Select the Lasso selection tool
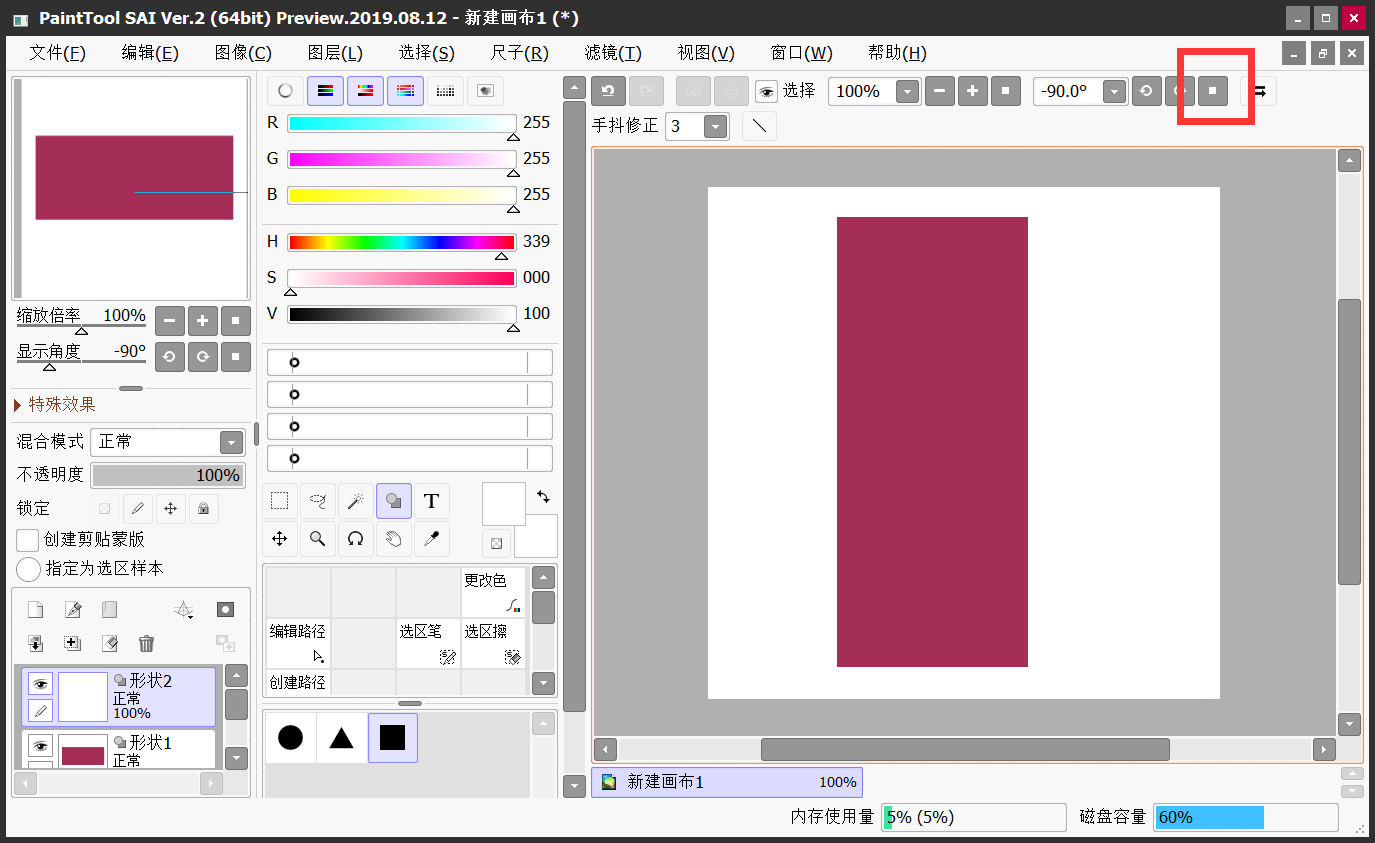Viewport: 1375px width, 843px height. [318, 501]
